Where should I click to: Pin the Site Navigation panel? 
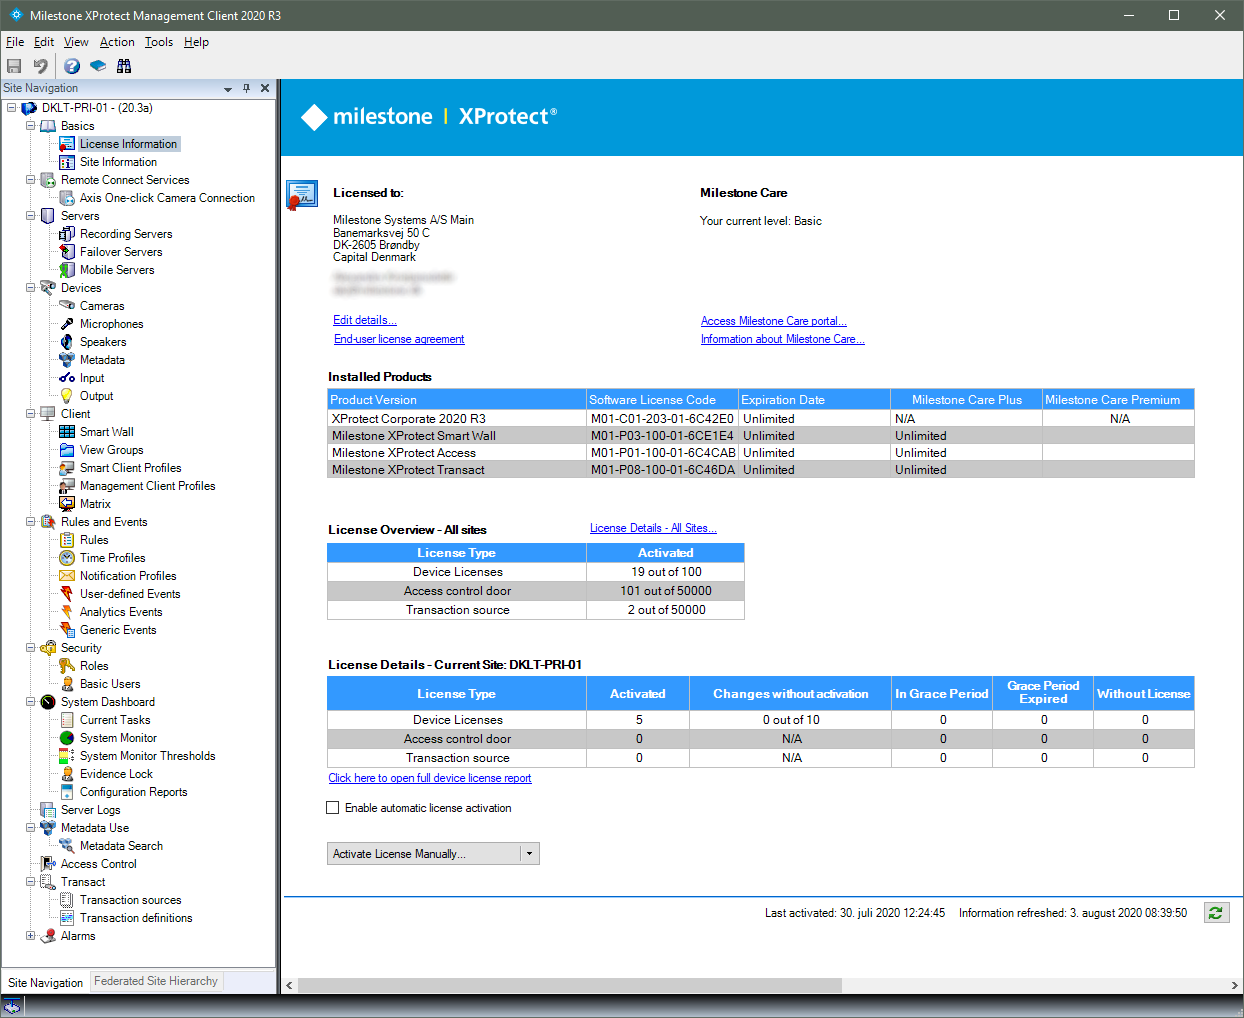coord(246,88)
